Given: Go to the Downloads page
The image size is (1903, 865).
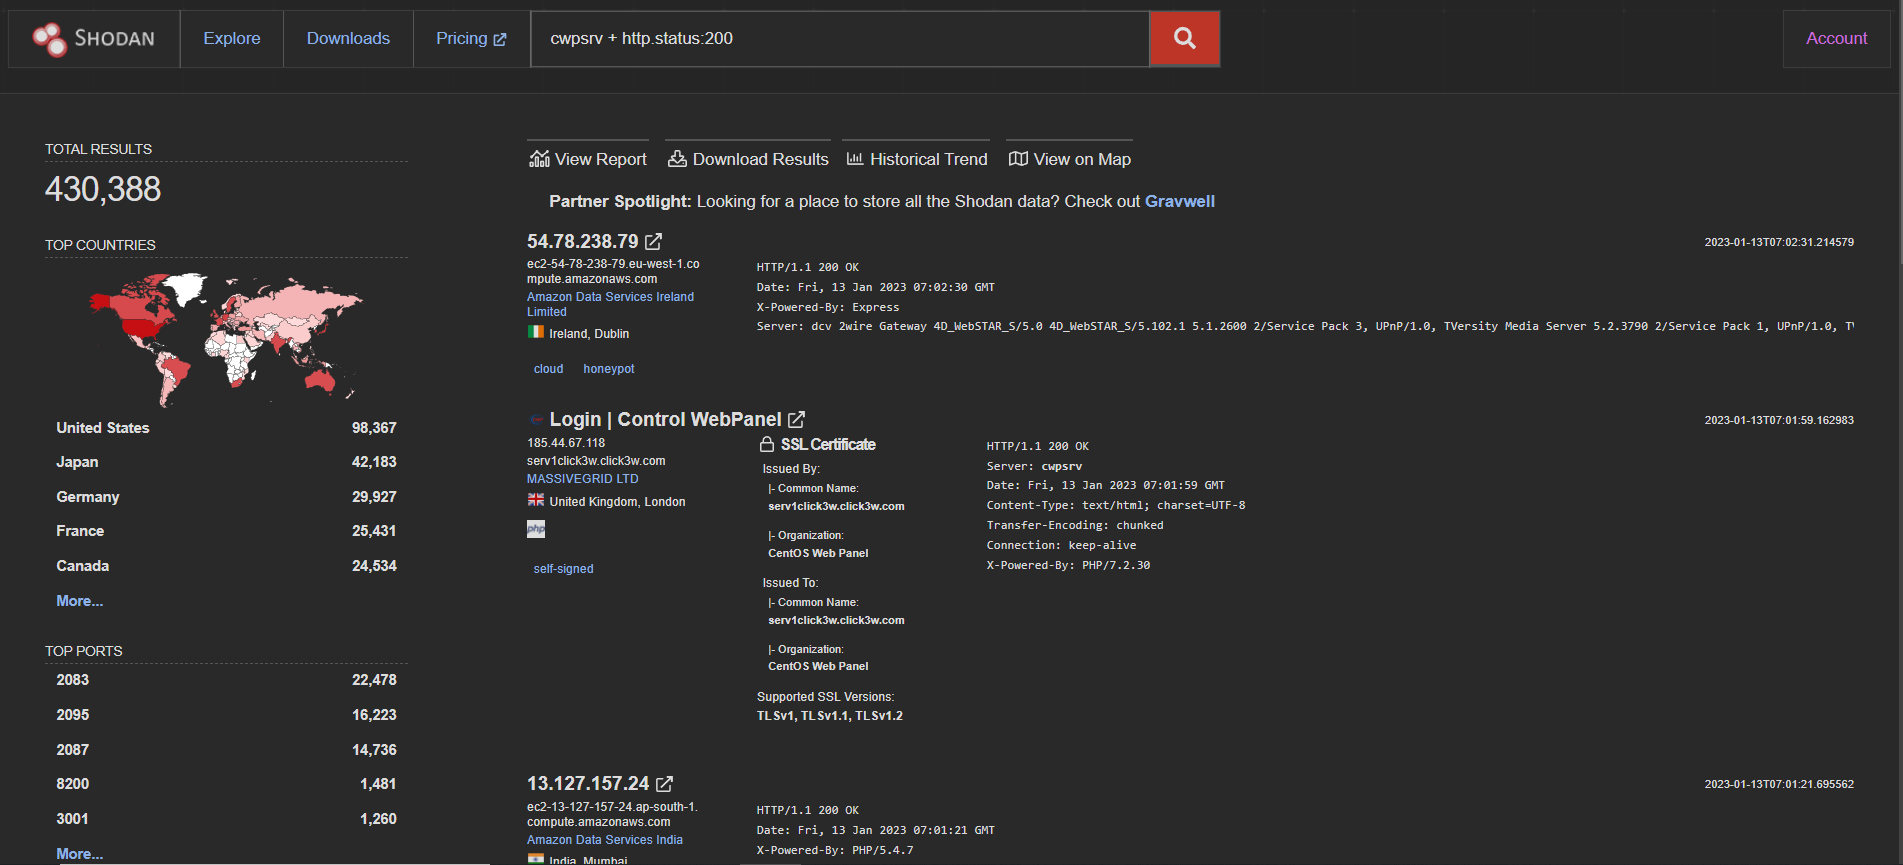Looking at the screenshot, I should coord(348,39).
